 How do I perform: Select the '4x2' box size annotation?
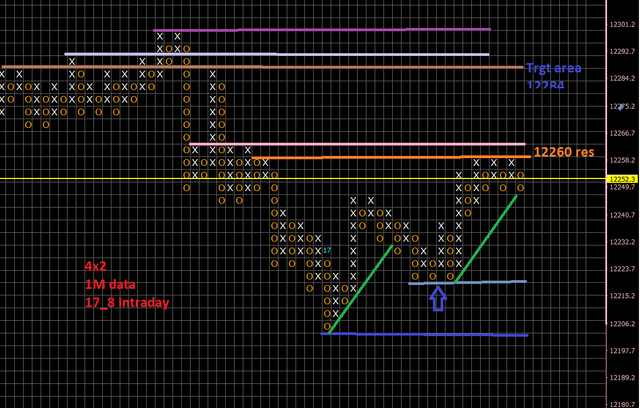coord(96,266)
